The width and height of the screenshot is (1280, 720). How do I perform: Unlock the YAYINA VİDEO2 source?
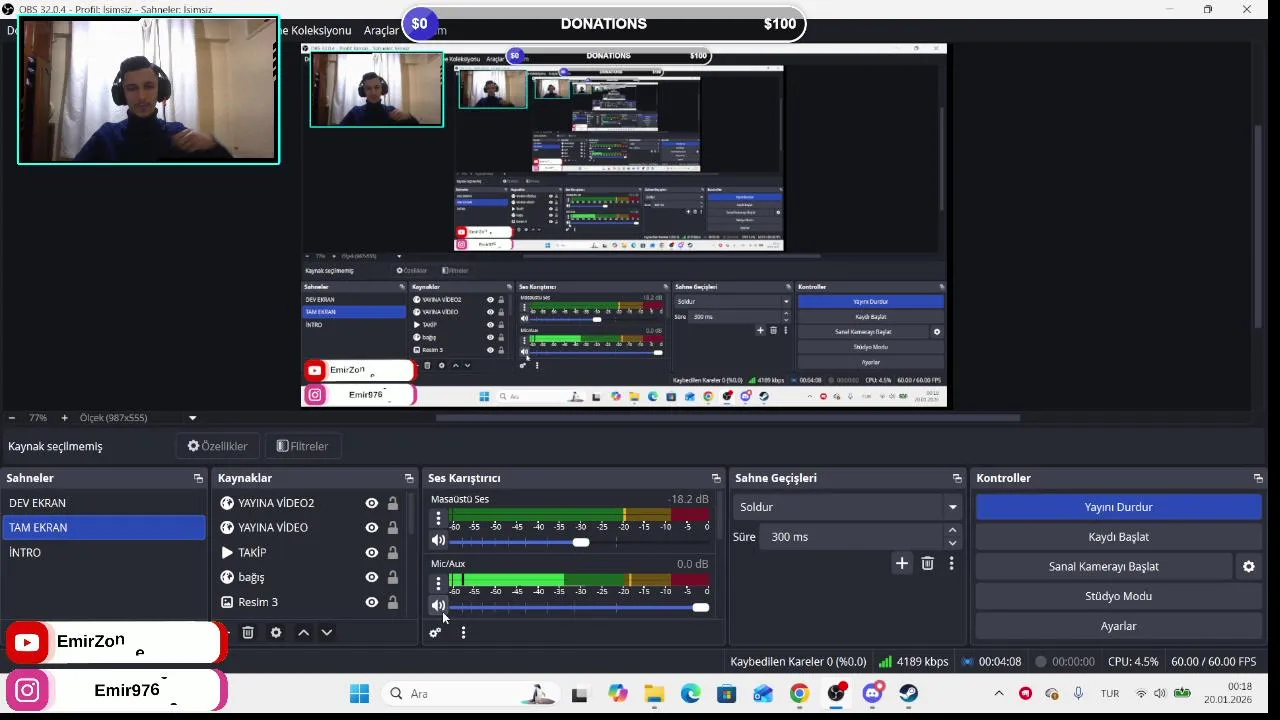coord(393,503)
